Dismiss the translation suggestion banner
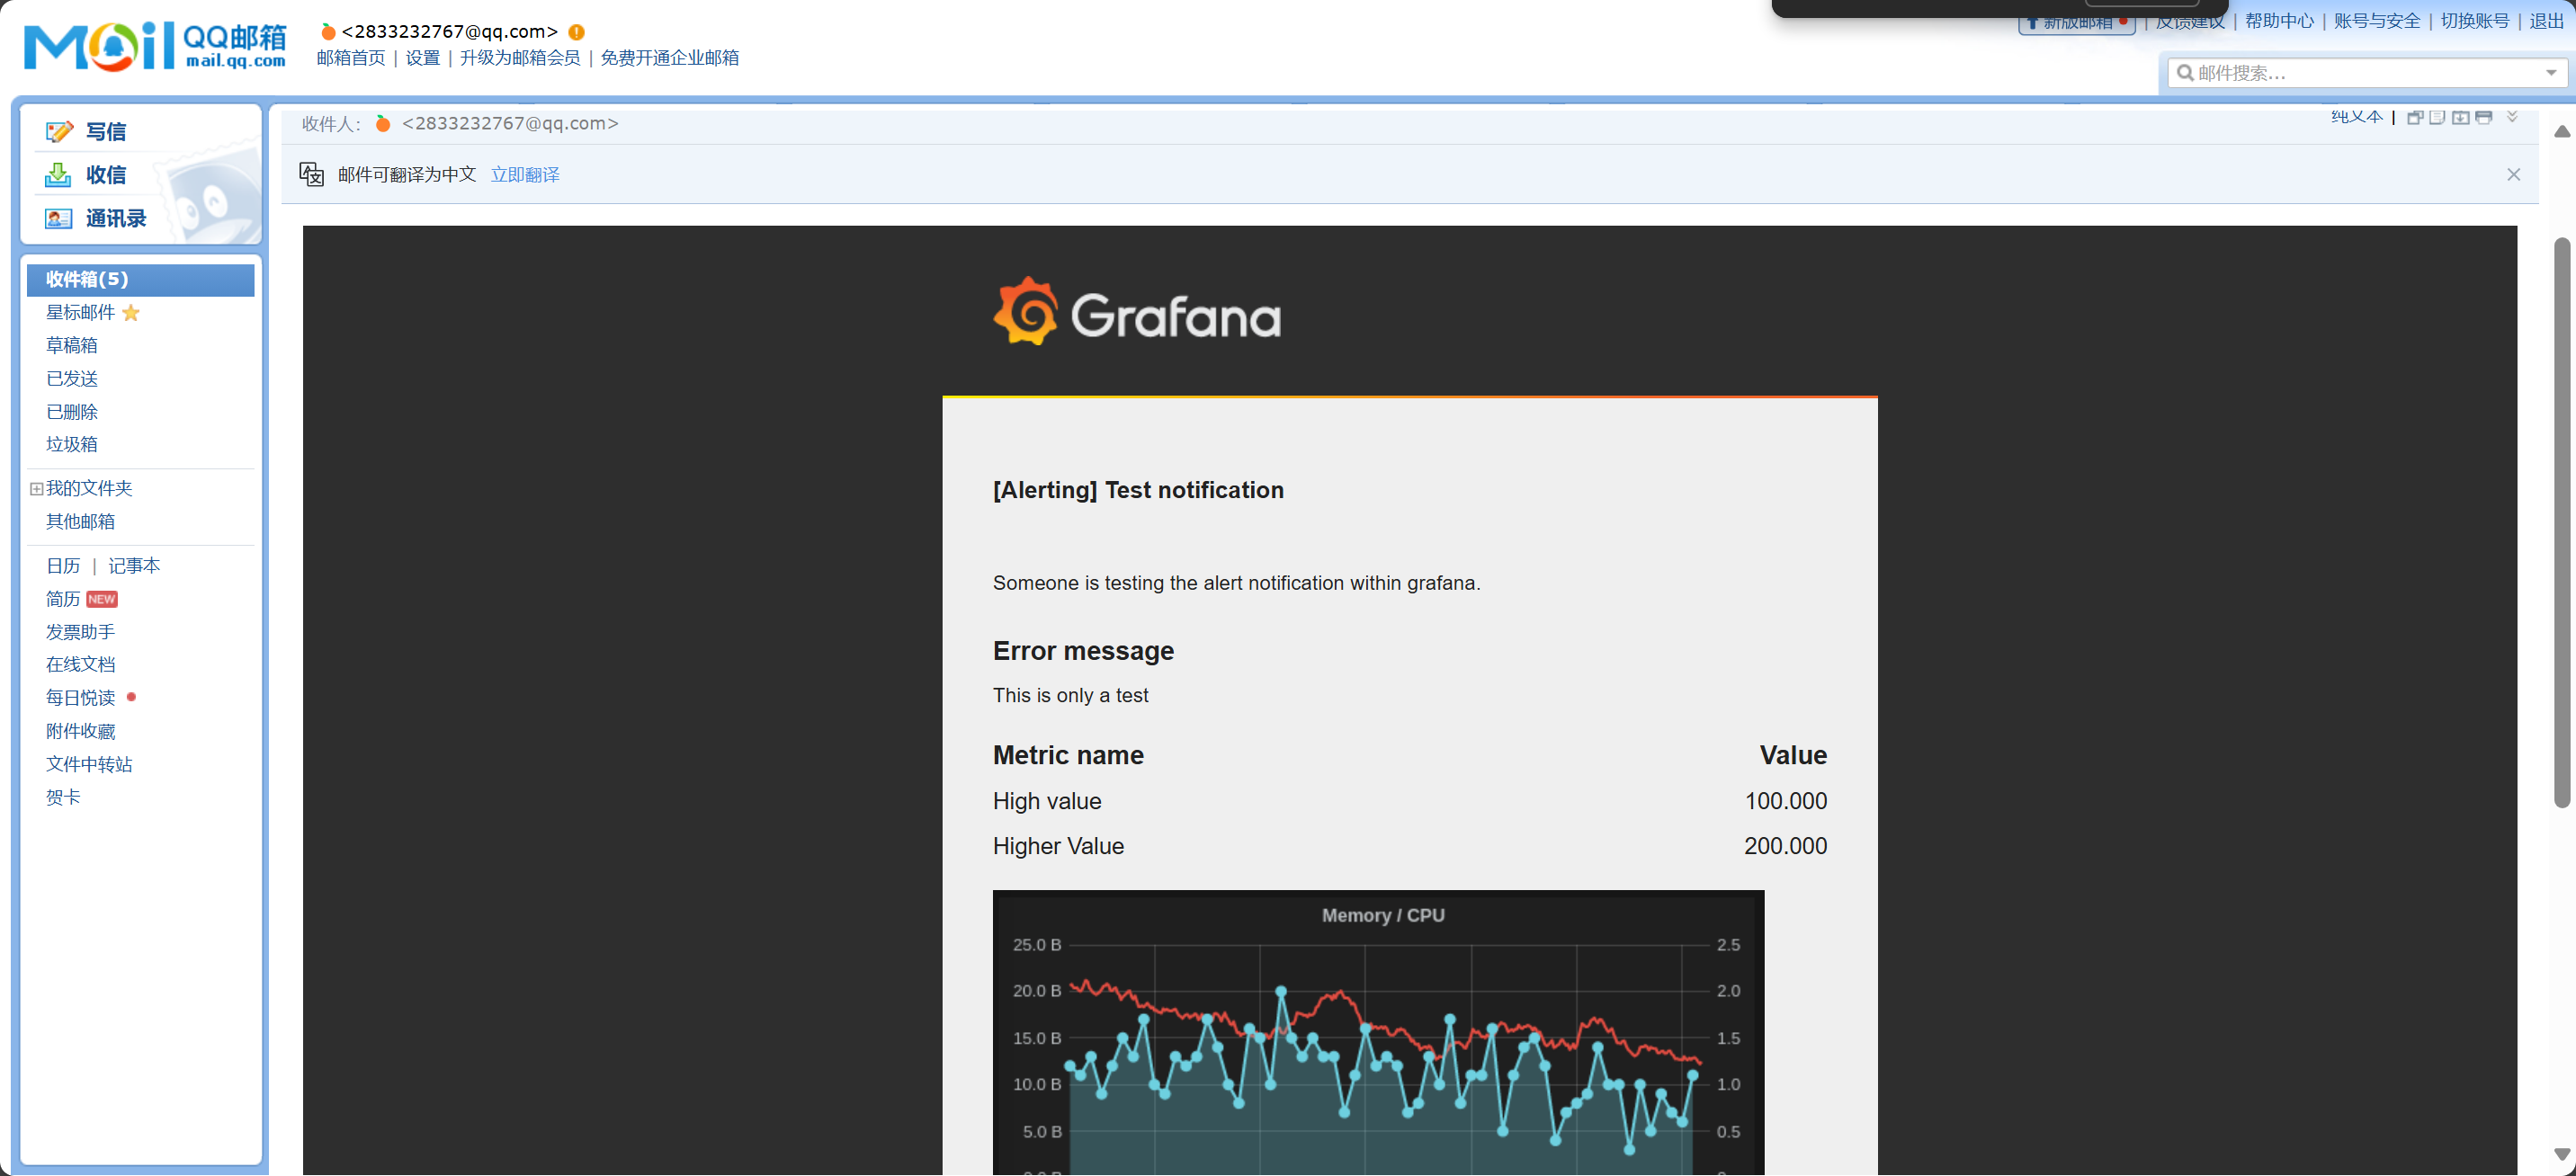The height and width of the screenshot is (1176, 2576). click(x=2513, y=175)
